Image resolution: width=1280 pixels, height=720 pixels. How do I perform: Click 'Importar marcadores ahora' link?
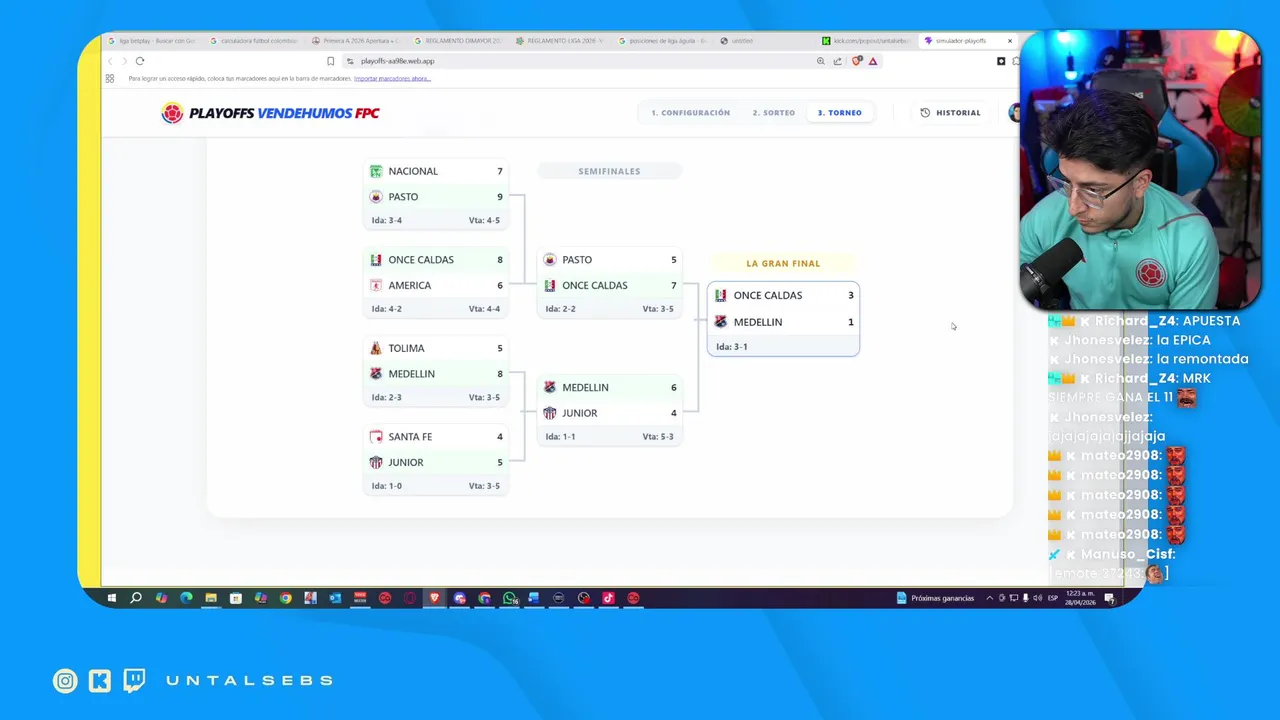tap(392, 78)
